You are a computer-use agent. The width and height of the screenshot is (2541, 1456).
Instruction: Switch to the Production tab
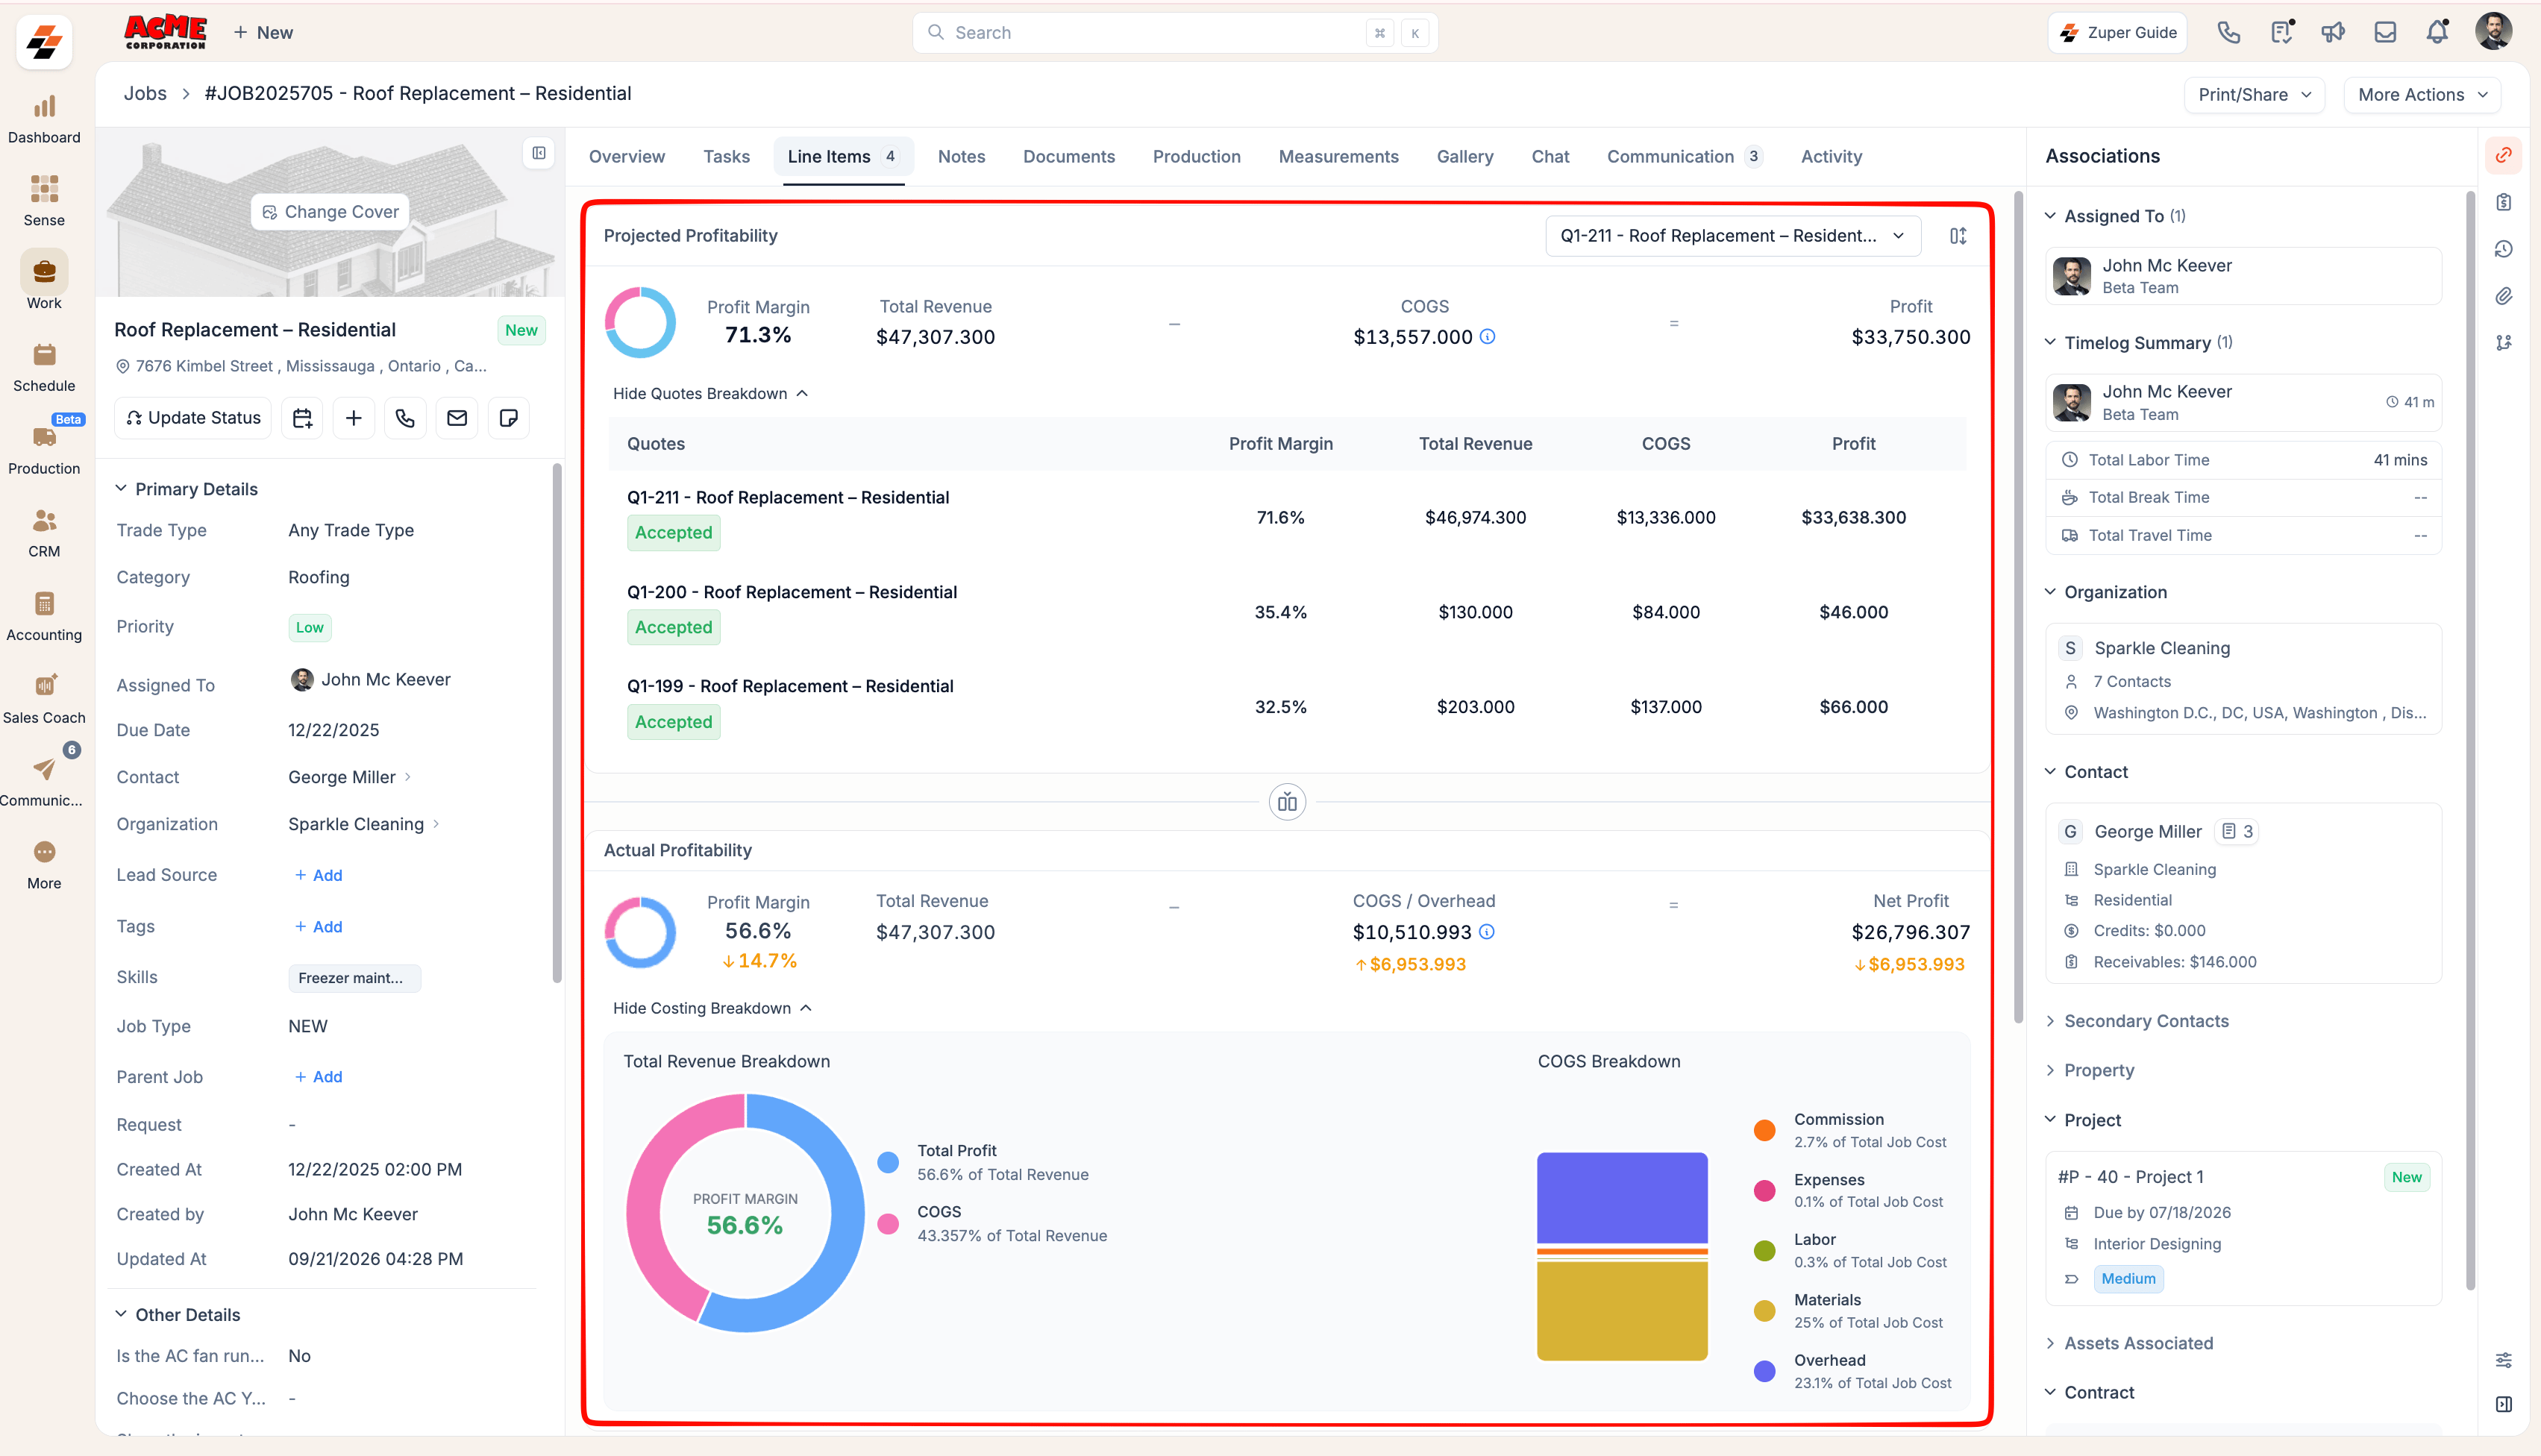[1196, 156]
